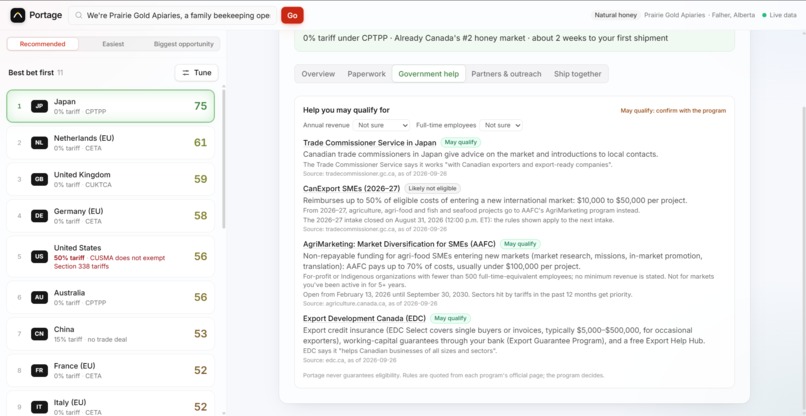This screenshot has width=806, height=416.
Task: Click May qualify badge beside AgriMarketing
Action: click(520, 244)
